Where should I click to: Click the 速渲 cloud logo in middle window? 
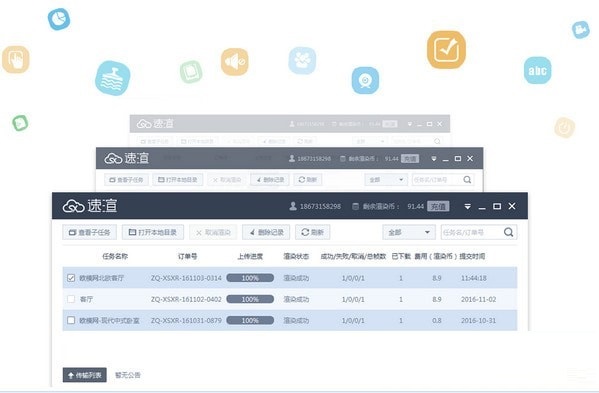[127, 158]
